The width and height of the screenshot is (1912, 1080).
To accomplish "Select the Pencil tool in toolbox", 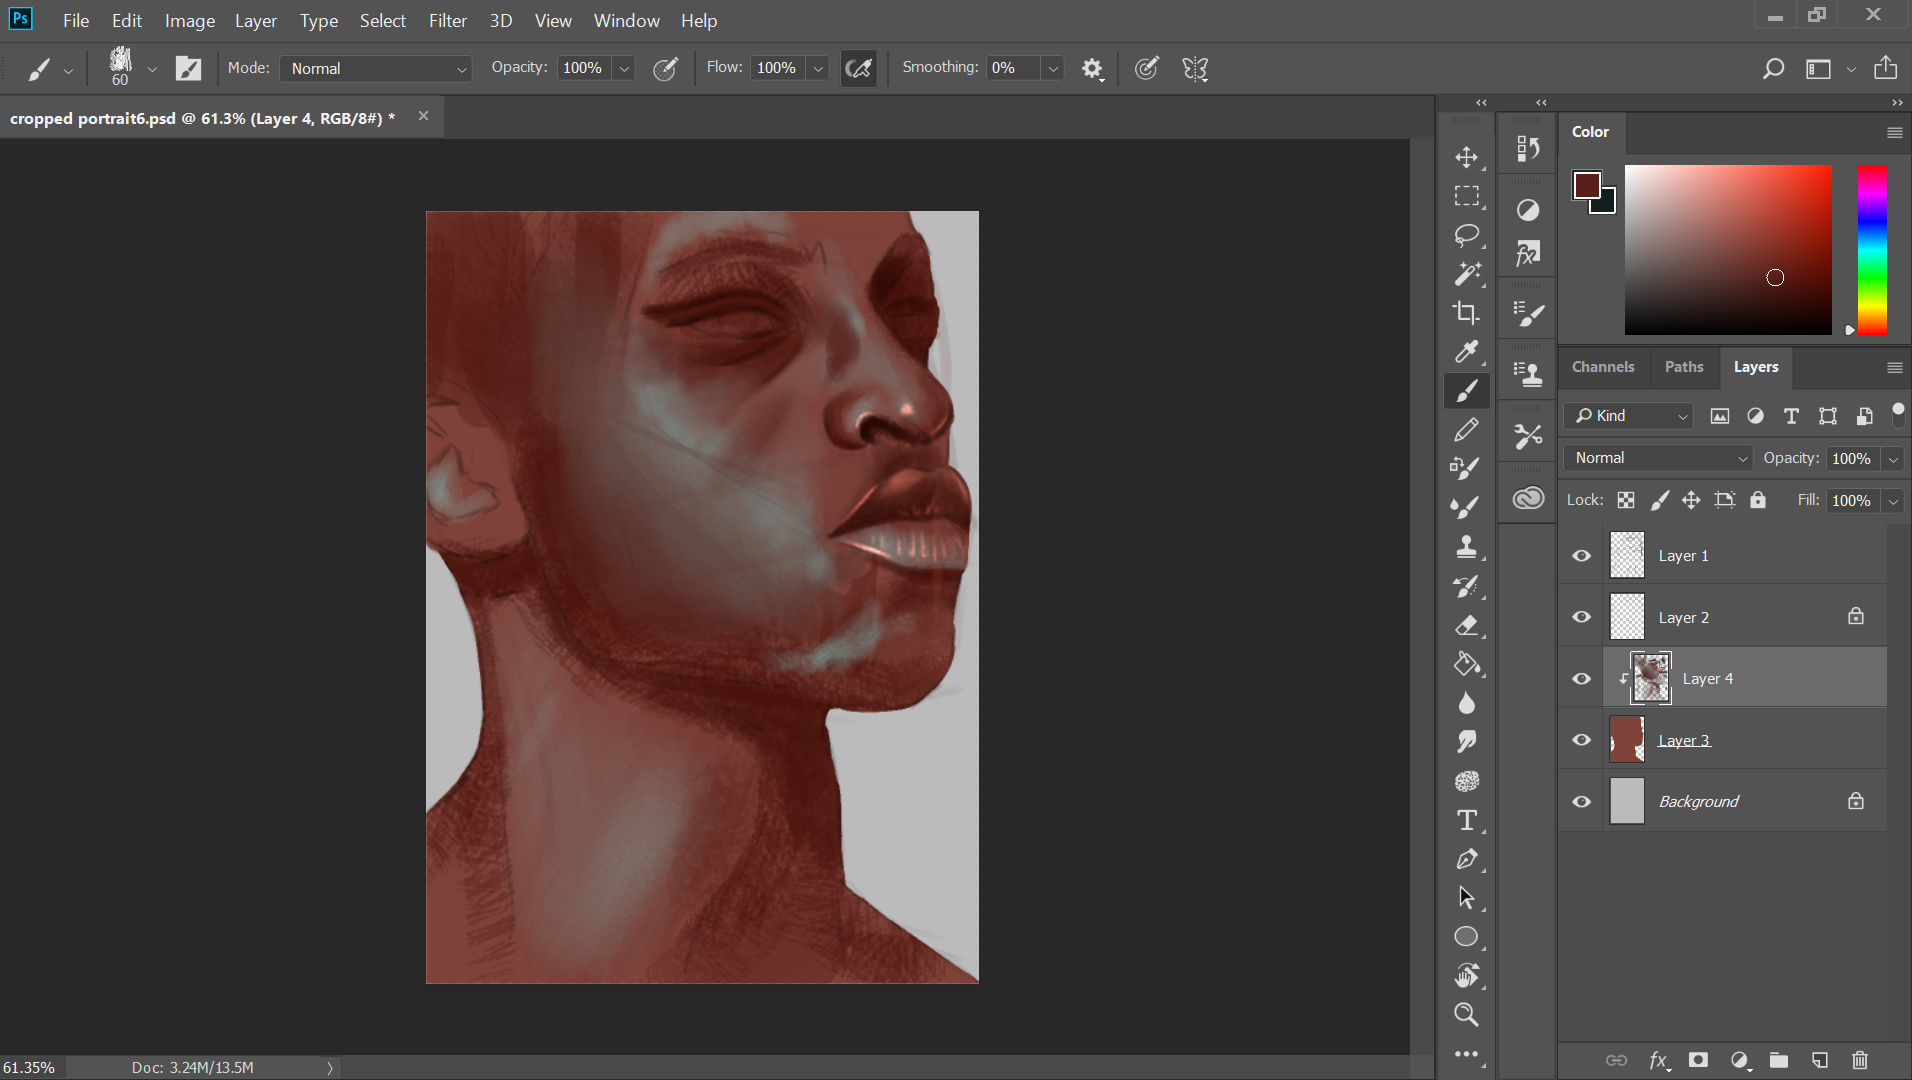I will [1466, 430].
